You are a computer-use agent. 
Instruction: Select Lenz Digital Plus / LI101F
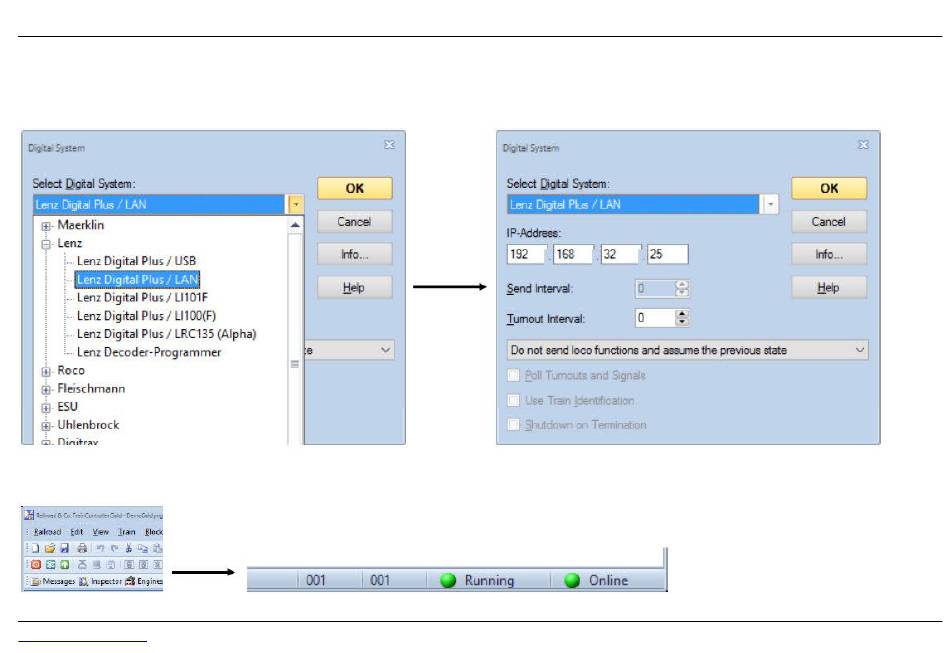click(142, 297)
